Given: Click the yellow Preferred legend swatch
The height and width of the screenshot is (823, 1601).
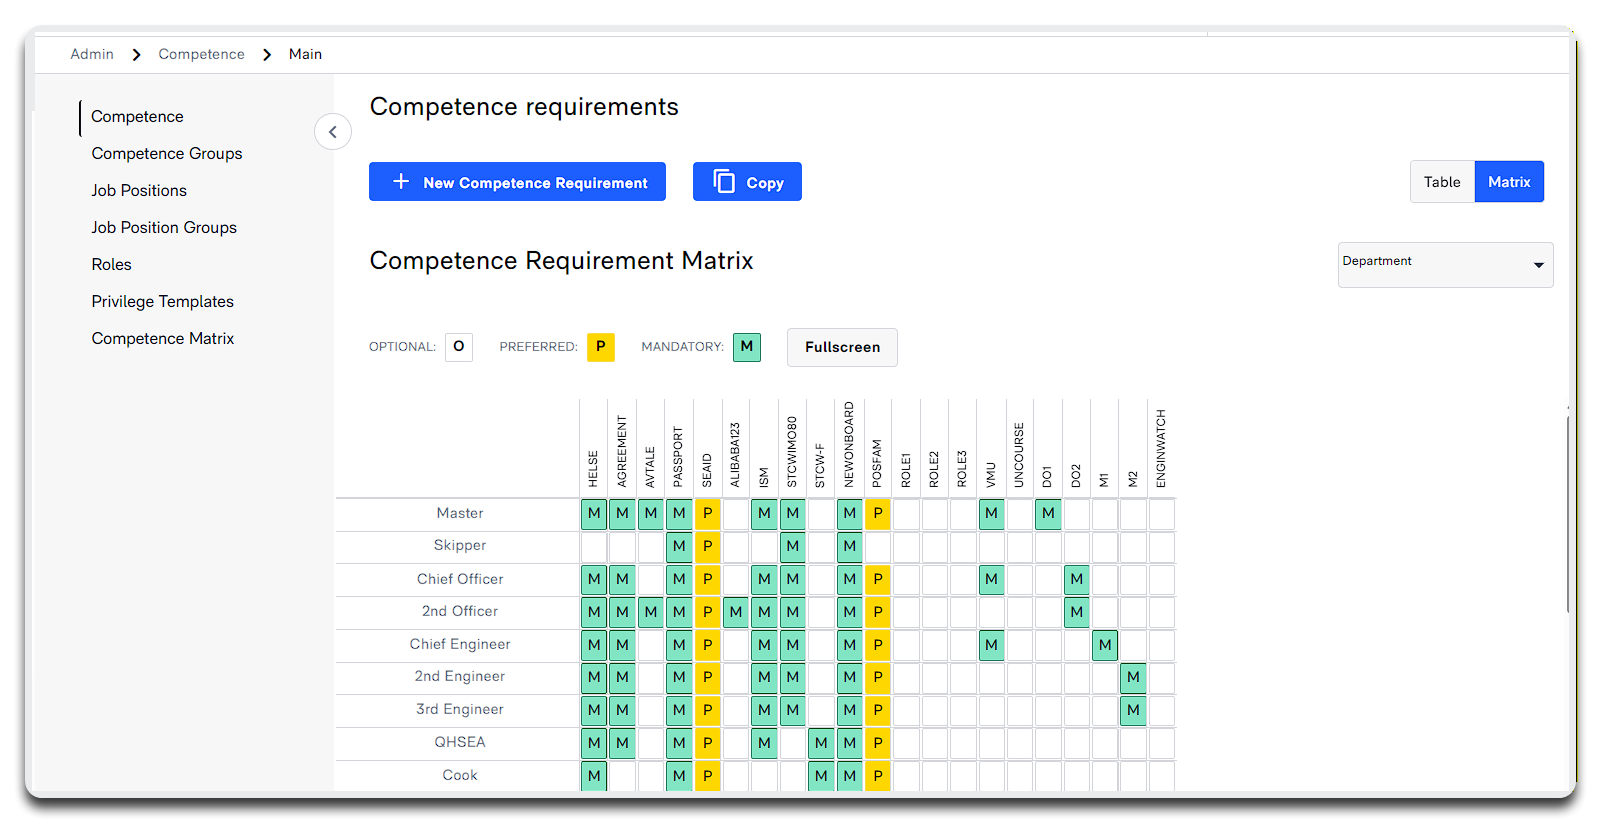Looking at the screenshot, I should point(600,347).
